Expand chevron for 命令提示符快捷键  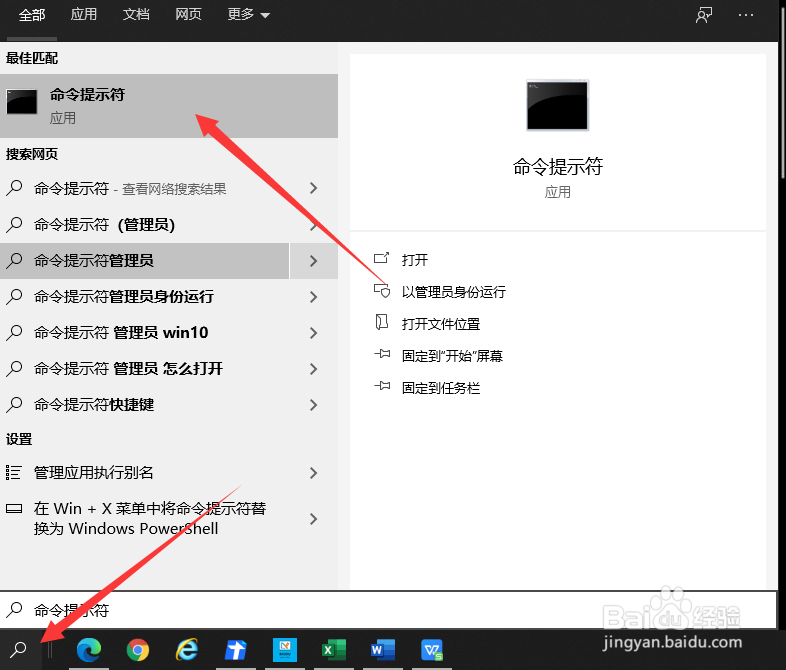314,405
